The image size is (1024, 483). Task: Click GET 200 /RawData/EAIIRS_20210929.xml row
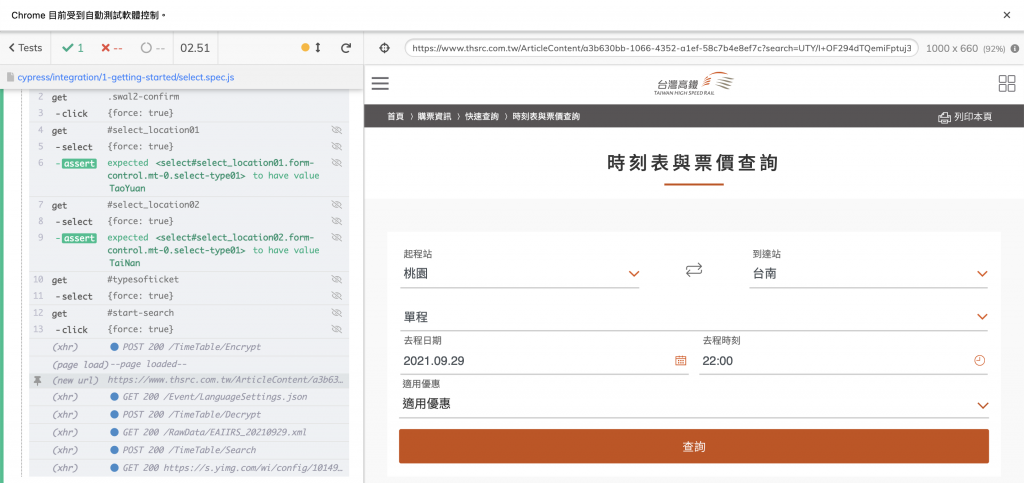point(189,432)
